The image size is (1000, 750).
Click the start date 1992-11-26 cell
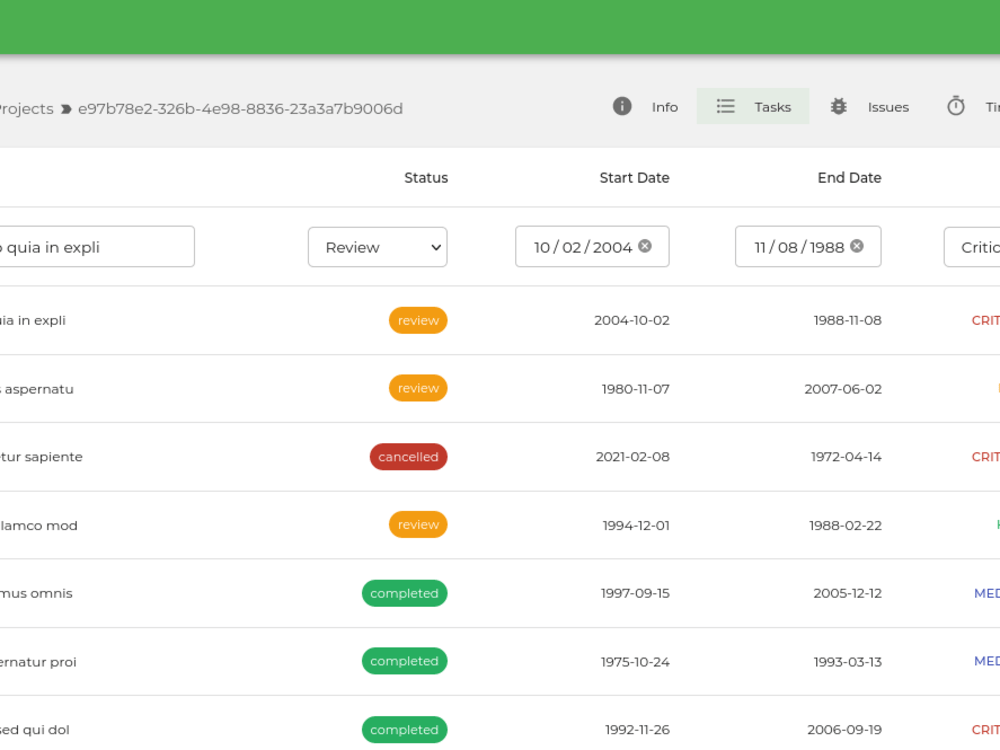(638, 730)
